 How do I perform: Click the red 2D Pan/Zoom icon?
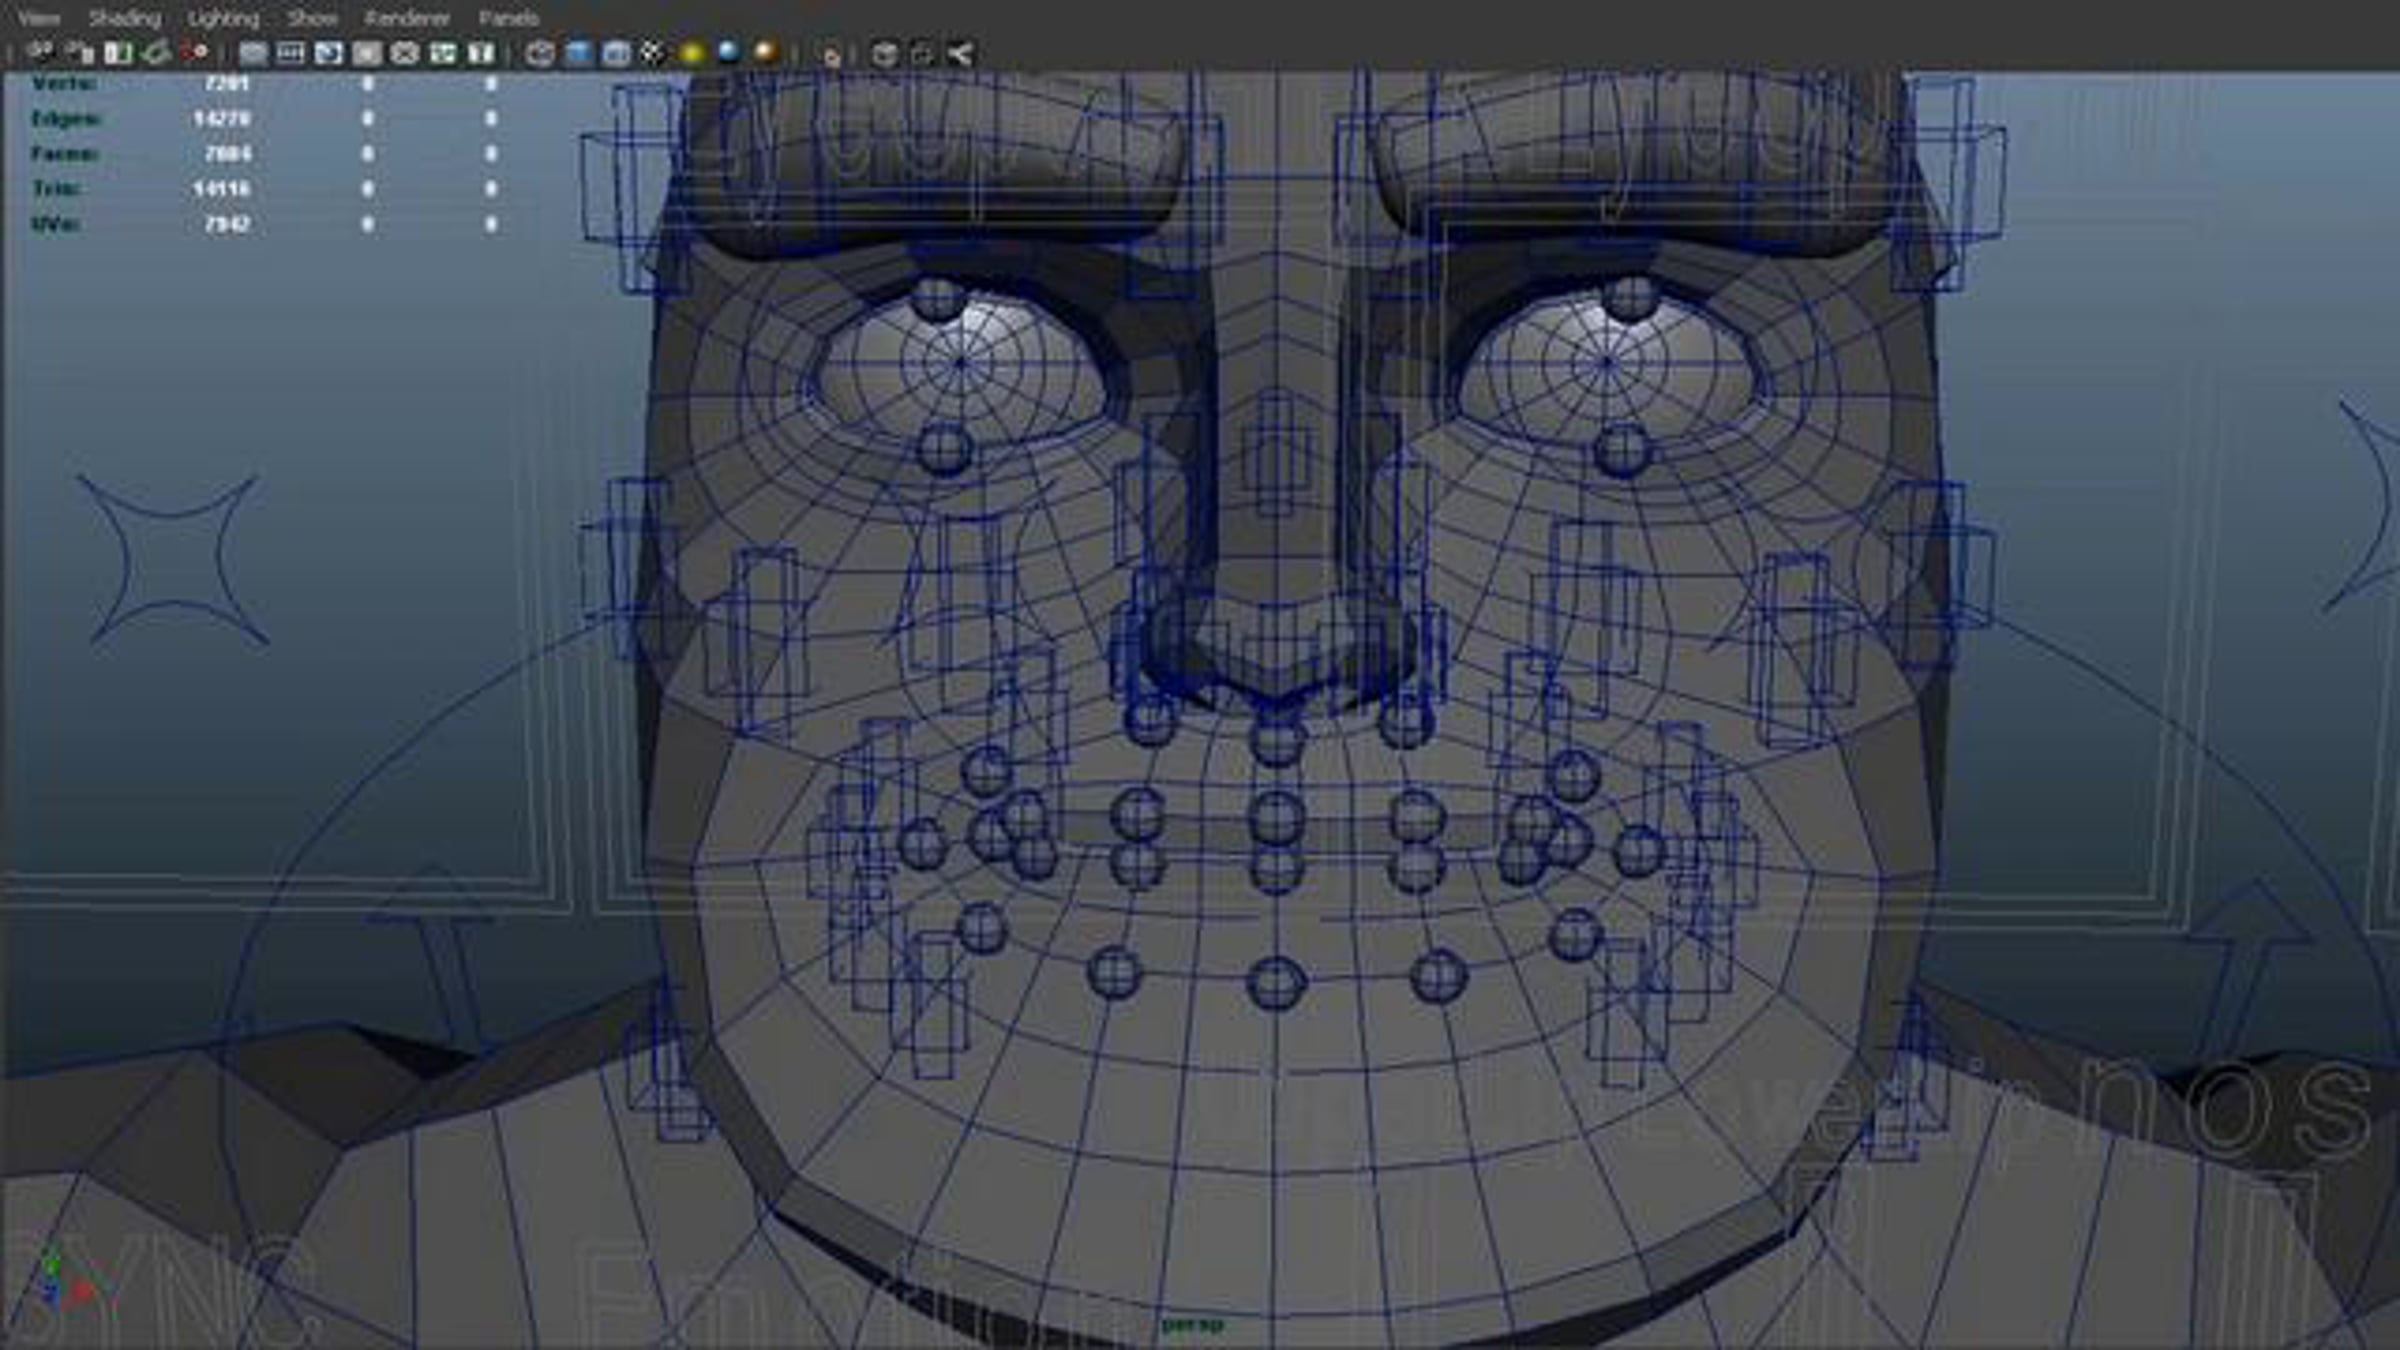(x=195, y=52)
